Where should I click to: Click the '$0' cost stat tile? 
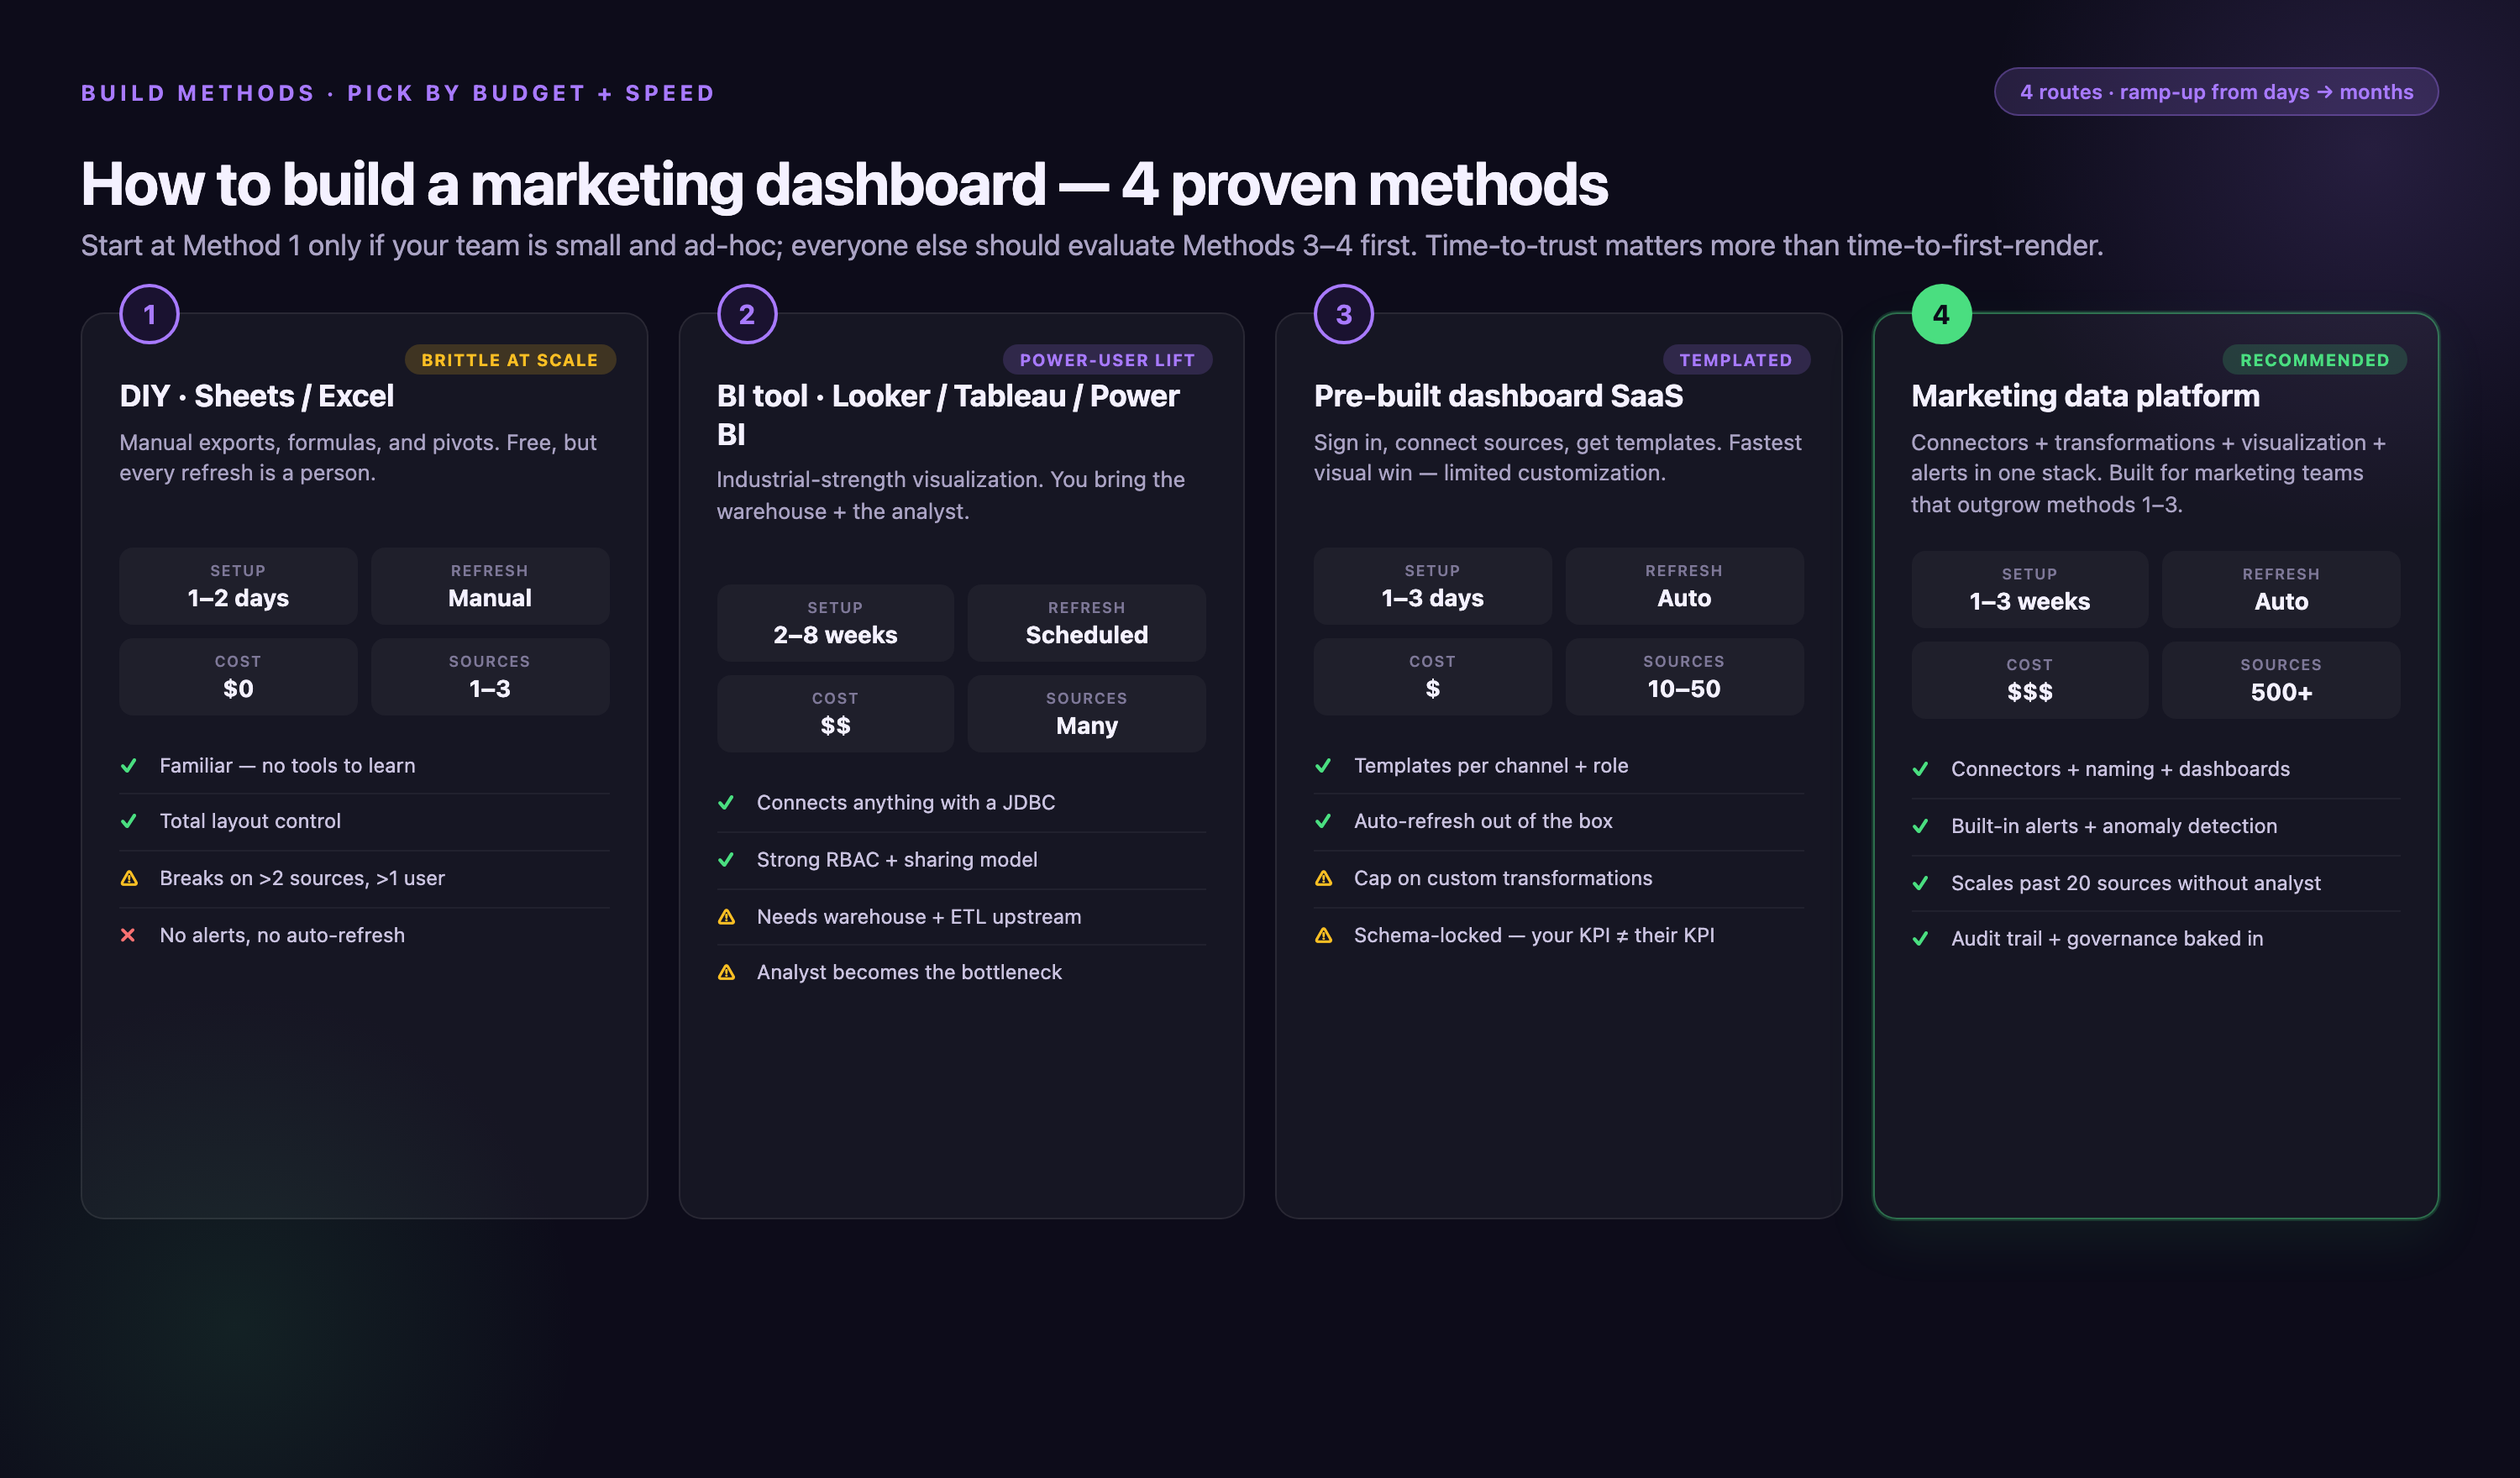tap(238, 677)
